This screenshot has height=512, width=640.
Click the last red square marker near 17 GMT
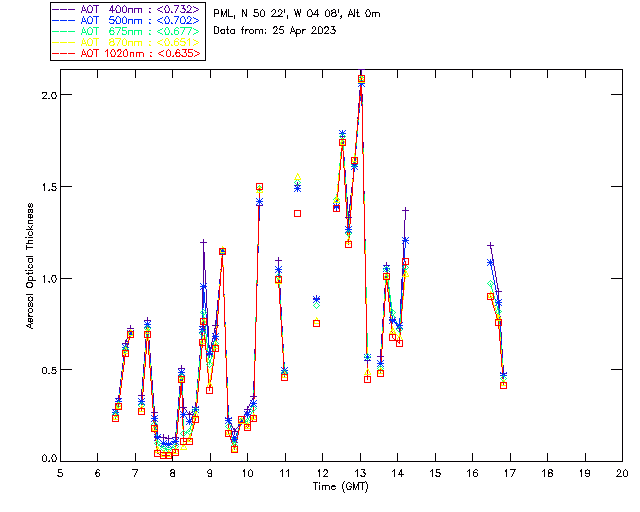tap(504, 385)
